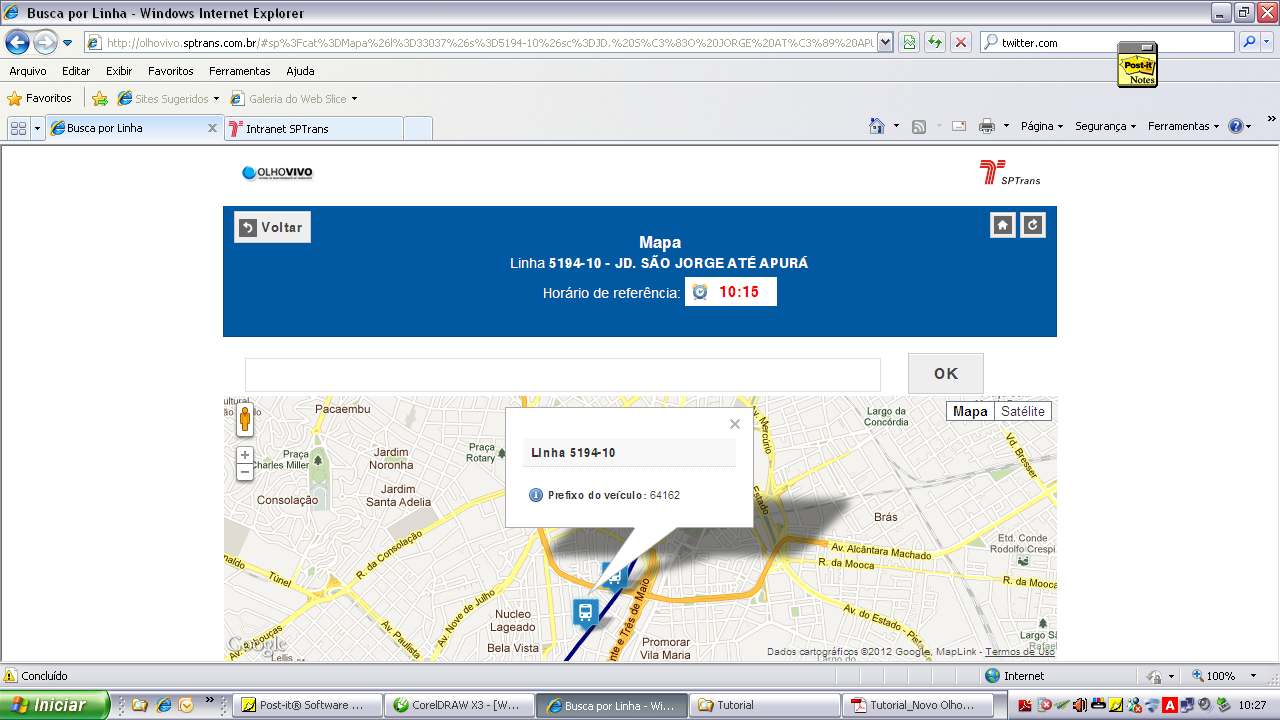The height and width of the screenshot is (720, 1280).
Task: Open Galeria do Web Slice dropdown
Action: tap(294, 99)
